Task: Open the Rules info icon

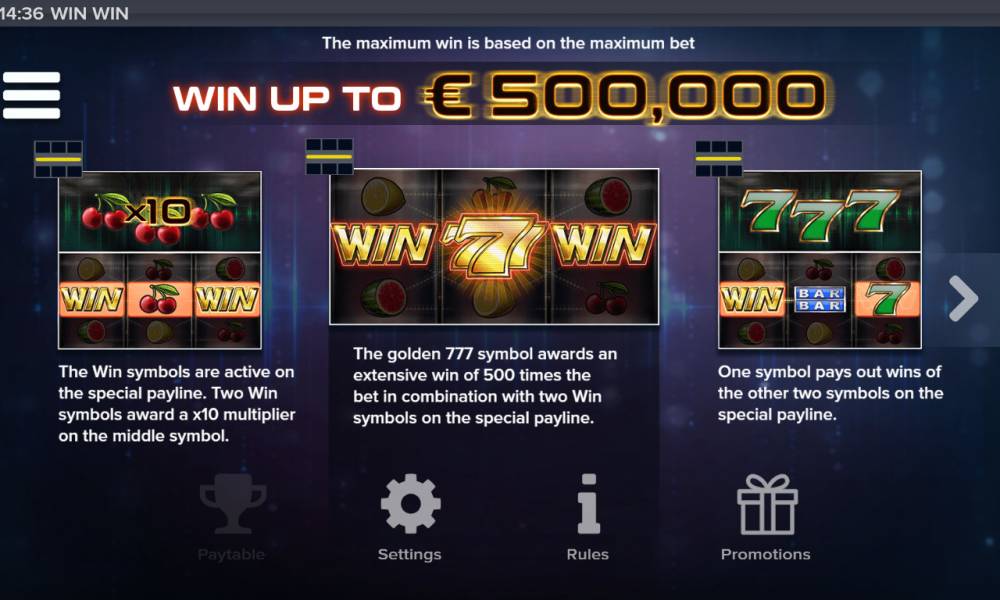Action: tap(588, 504)
